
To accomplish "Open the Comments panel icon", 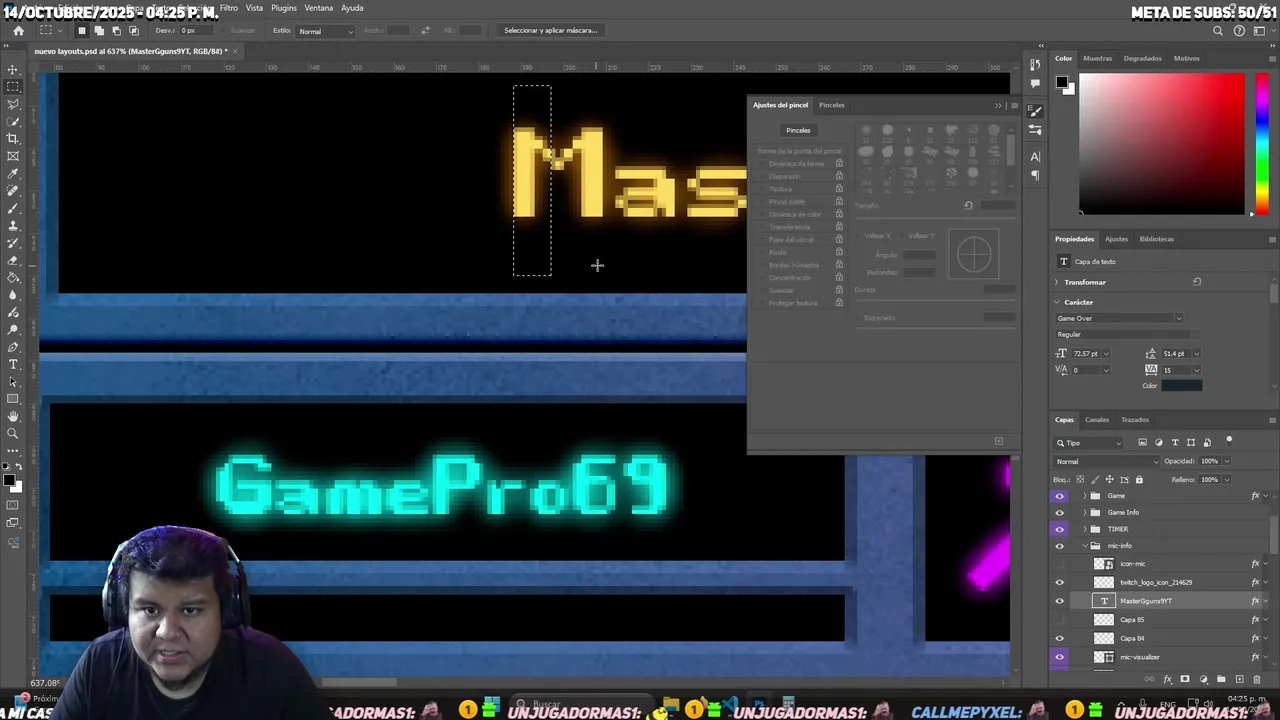I will point(1035,83).
